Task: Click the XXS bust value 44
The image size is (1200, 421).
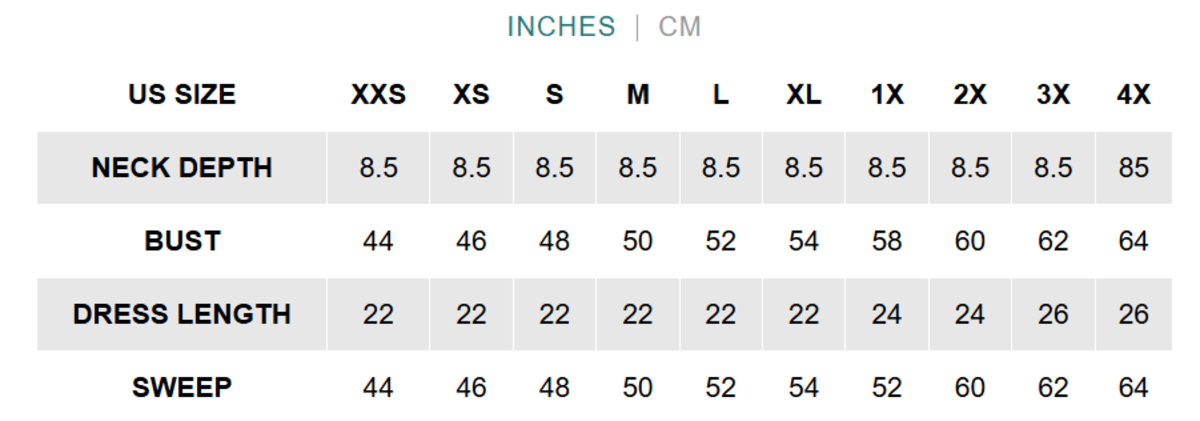Action: pos(378,241)
